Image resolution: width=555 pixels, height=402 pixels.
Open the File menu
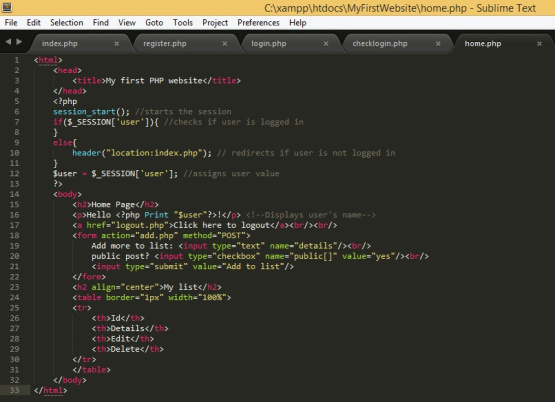[x=11, y=23]
